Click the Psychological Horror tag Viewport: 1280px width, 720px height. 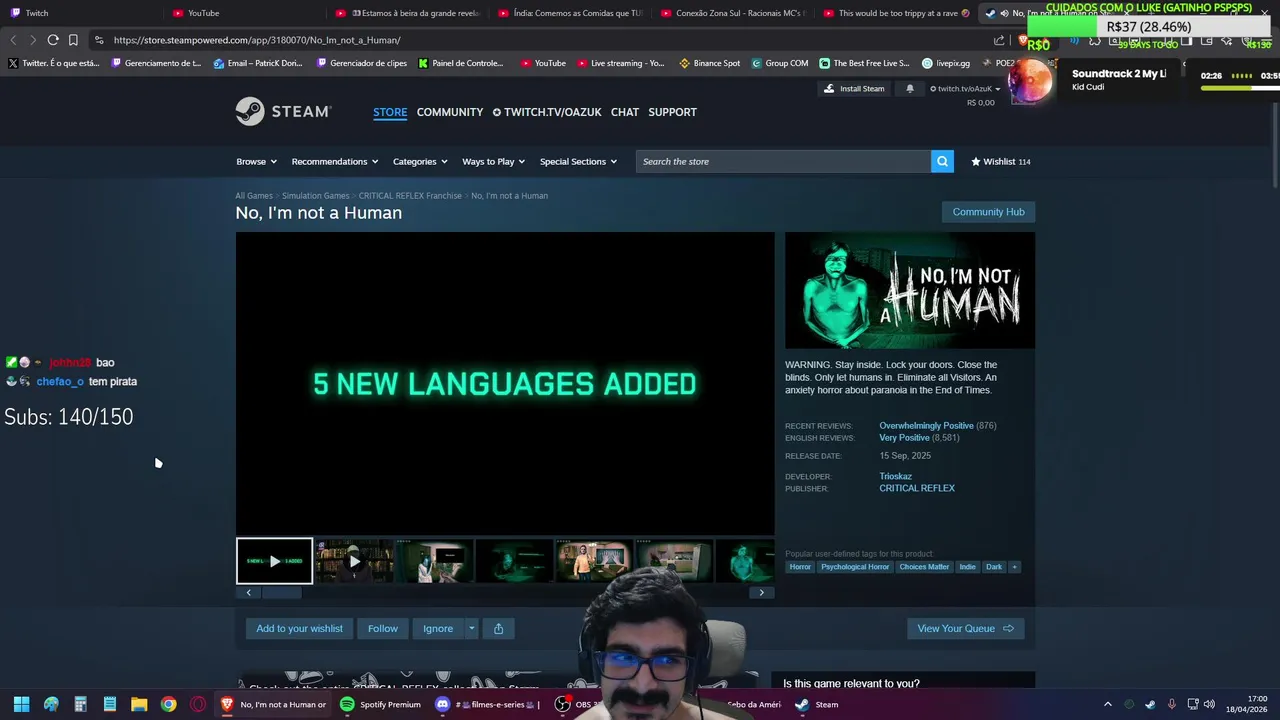[855, 567]
